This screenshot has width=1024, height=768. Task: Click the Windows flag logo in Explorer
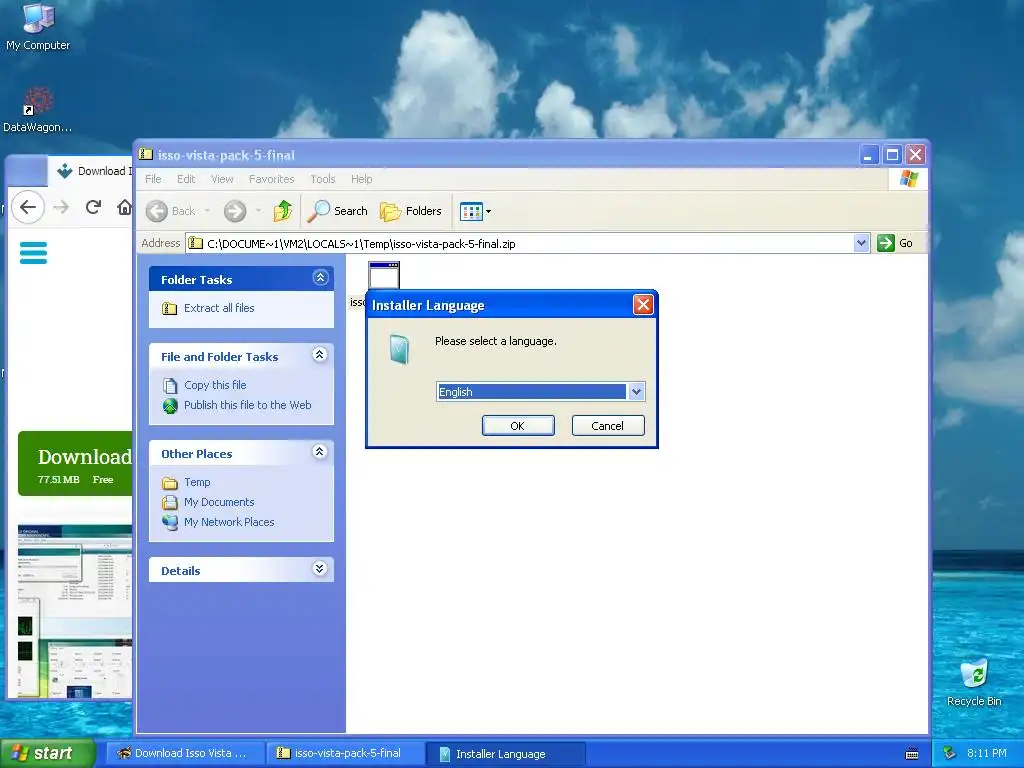(908, 178)
